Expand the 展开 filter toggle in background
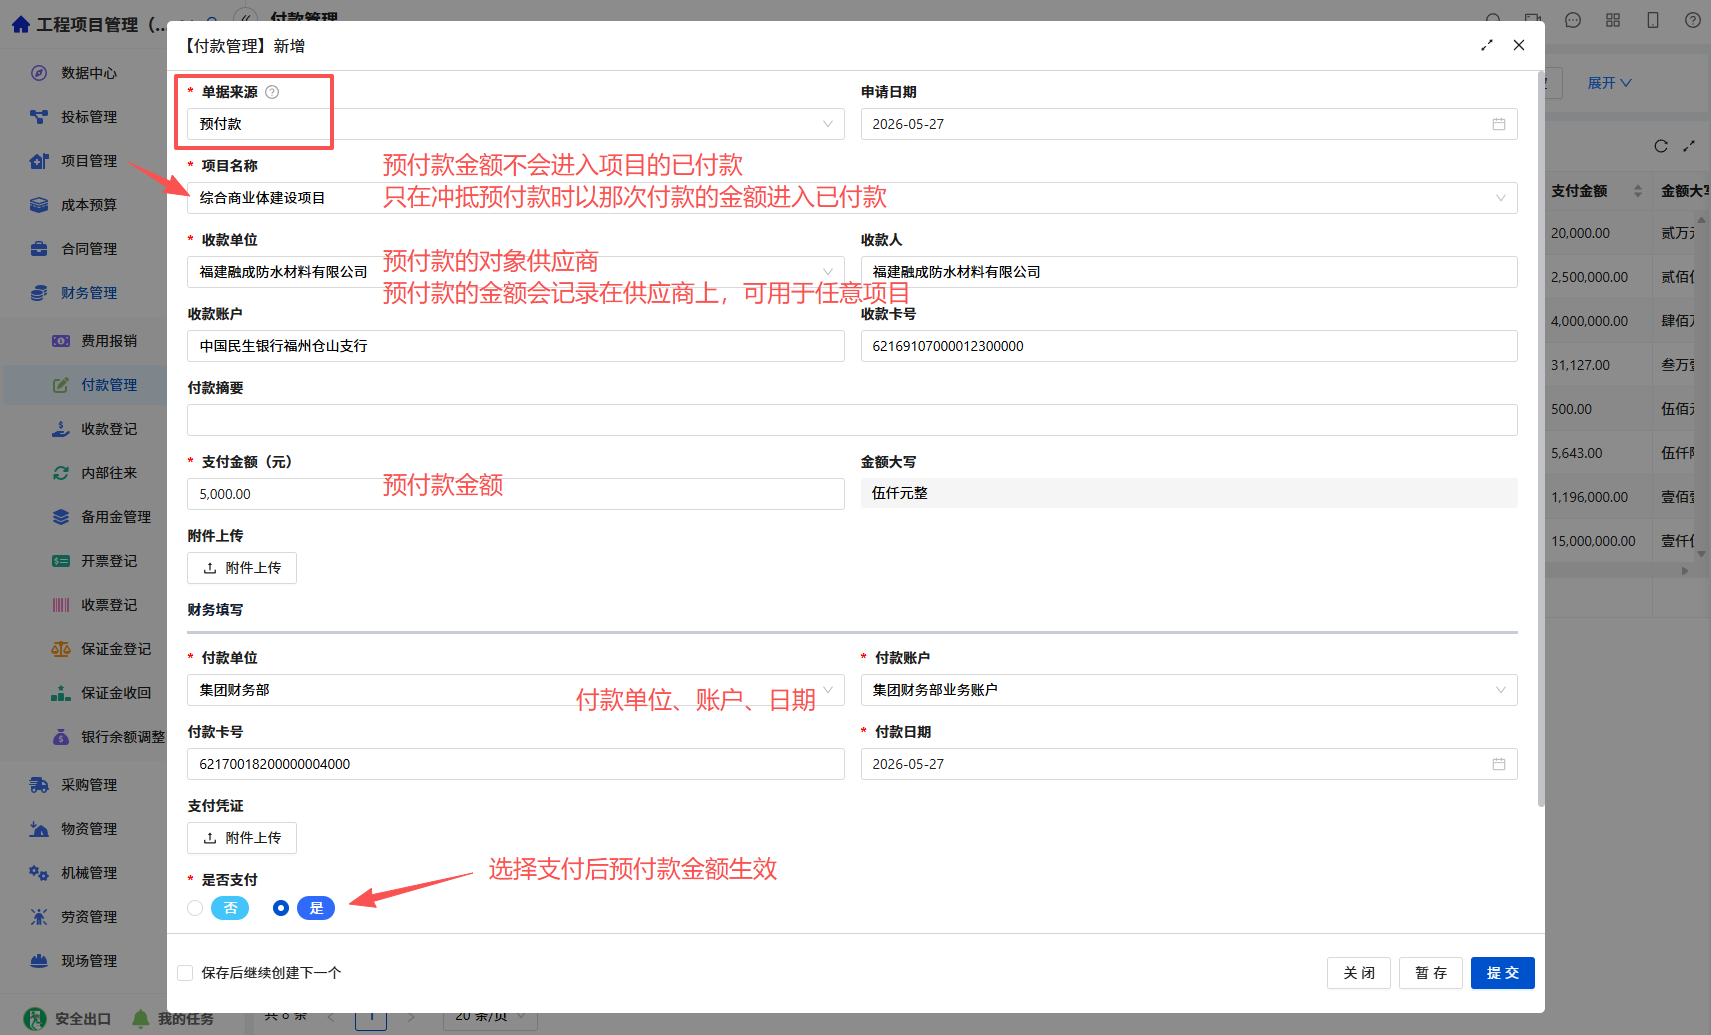 1609,83
